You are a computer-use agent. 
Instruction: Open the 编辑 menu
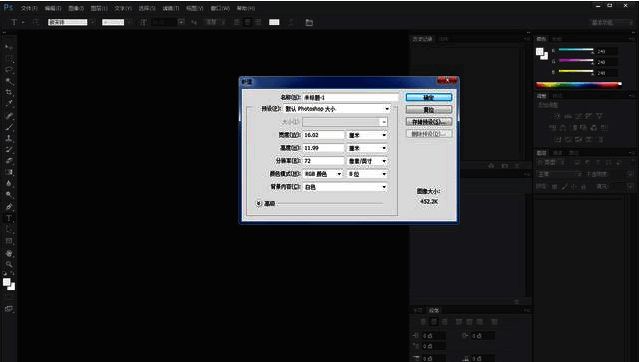click(x=53, y=8)
